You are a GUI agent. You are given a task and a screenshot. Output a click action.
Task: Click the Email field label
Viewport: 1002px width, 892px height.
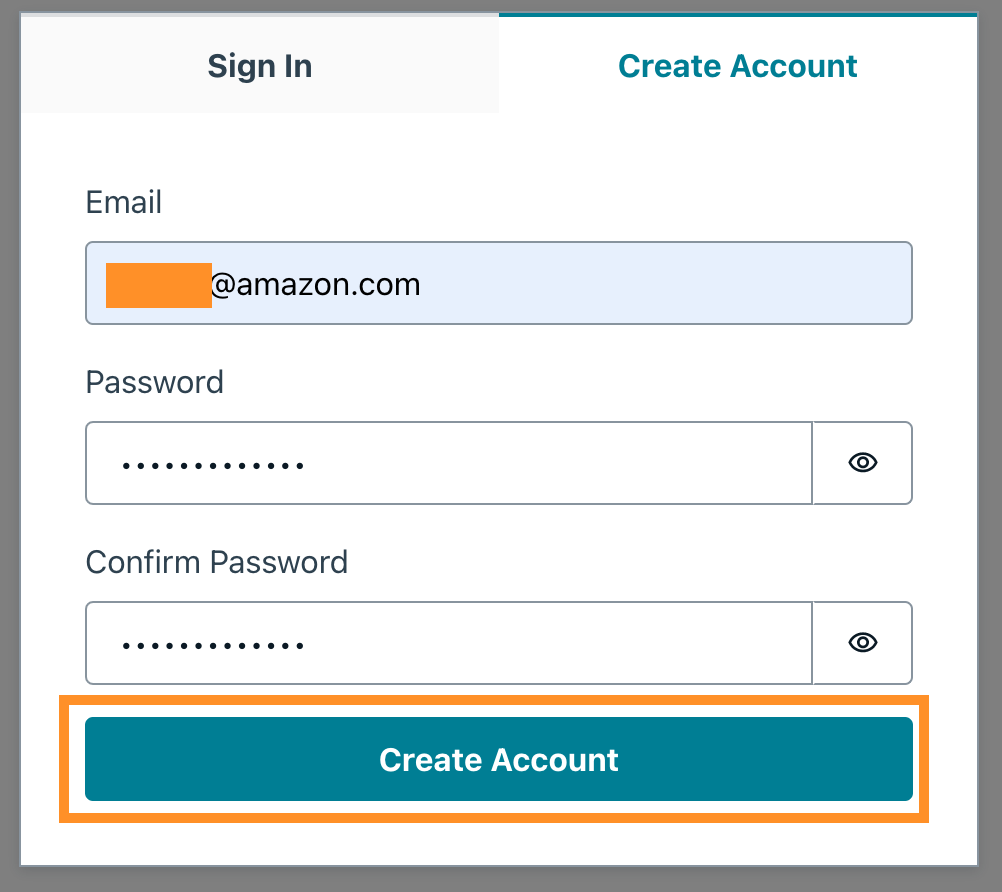pyautogui.click(x=123, y=202)
